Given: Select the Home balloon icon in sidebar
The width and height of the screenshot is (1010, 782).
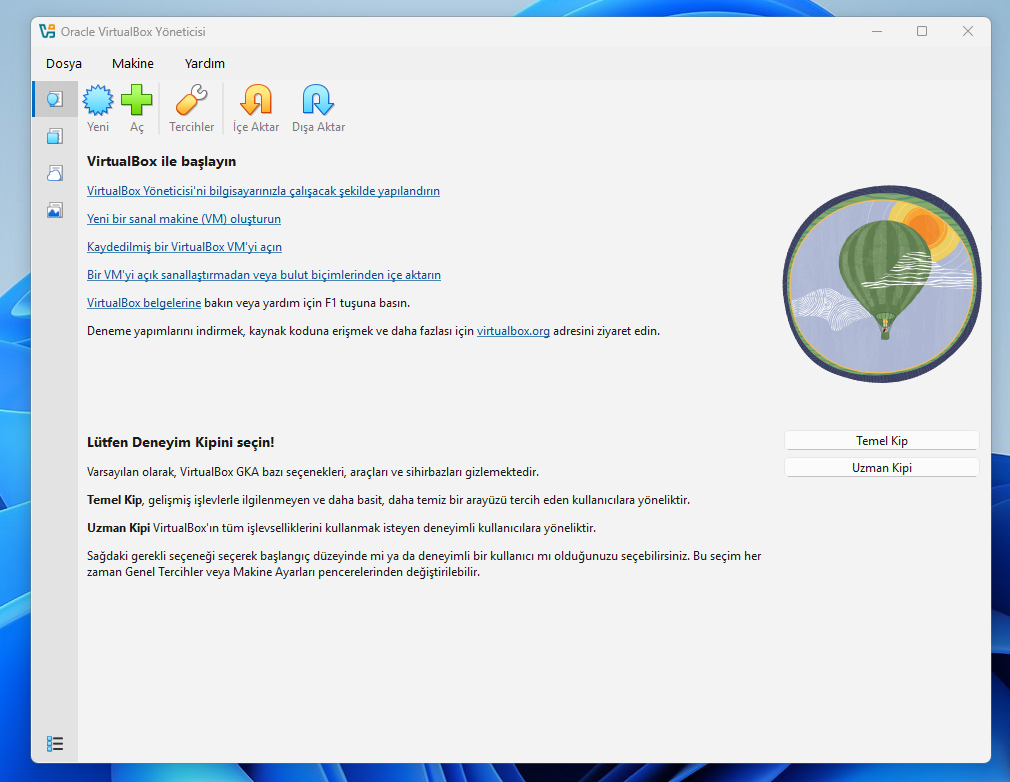Looking at the screenshot, I should pos(55,99).
